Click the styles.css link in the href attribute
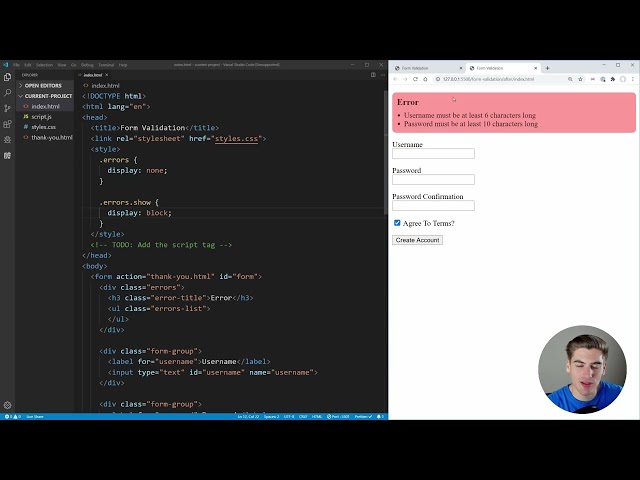 236,139
